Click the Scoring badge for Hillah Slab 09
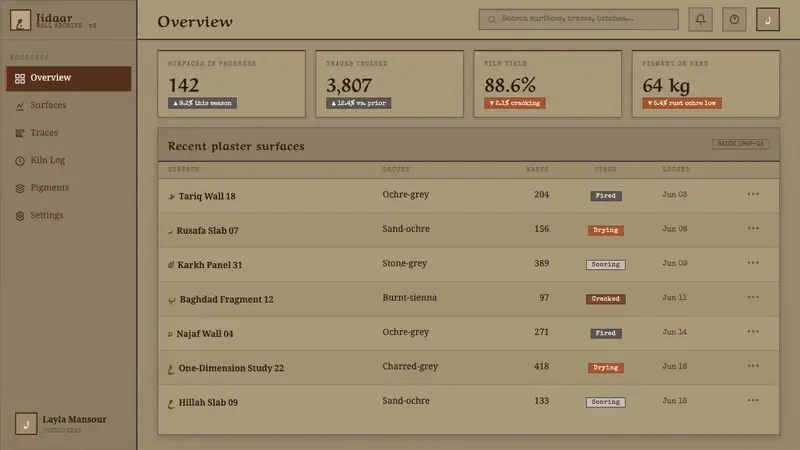This screenshot has width=800, height=450. pos(606,402)
